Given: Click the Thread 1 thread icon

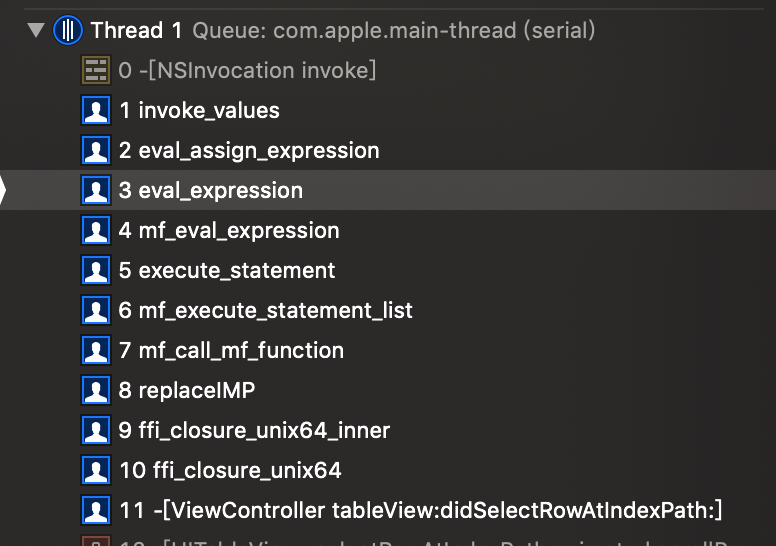Looking at the screenshot, I should pos(68,31).
